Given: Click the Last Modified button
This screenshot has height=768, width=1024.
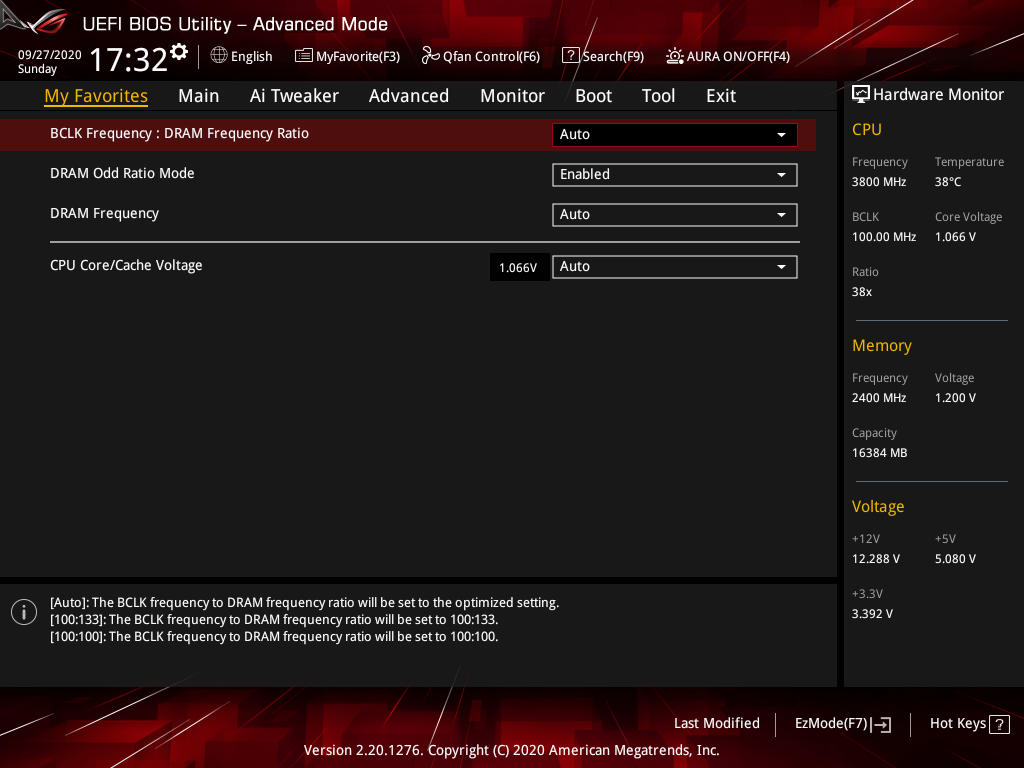Looking at the screenshot, I should coord(716,724).
